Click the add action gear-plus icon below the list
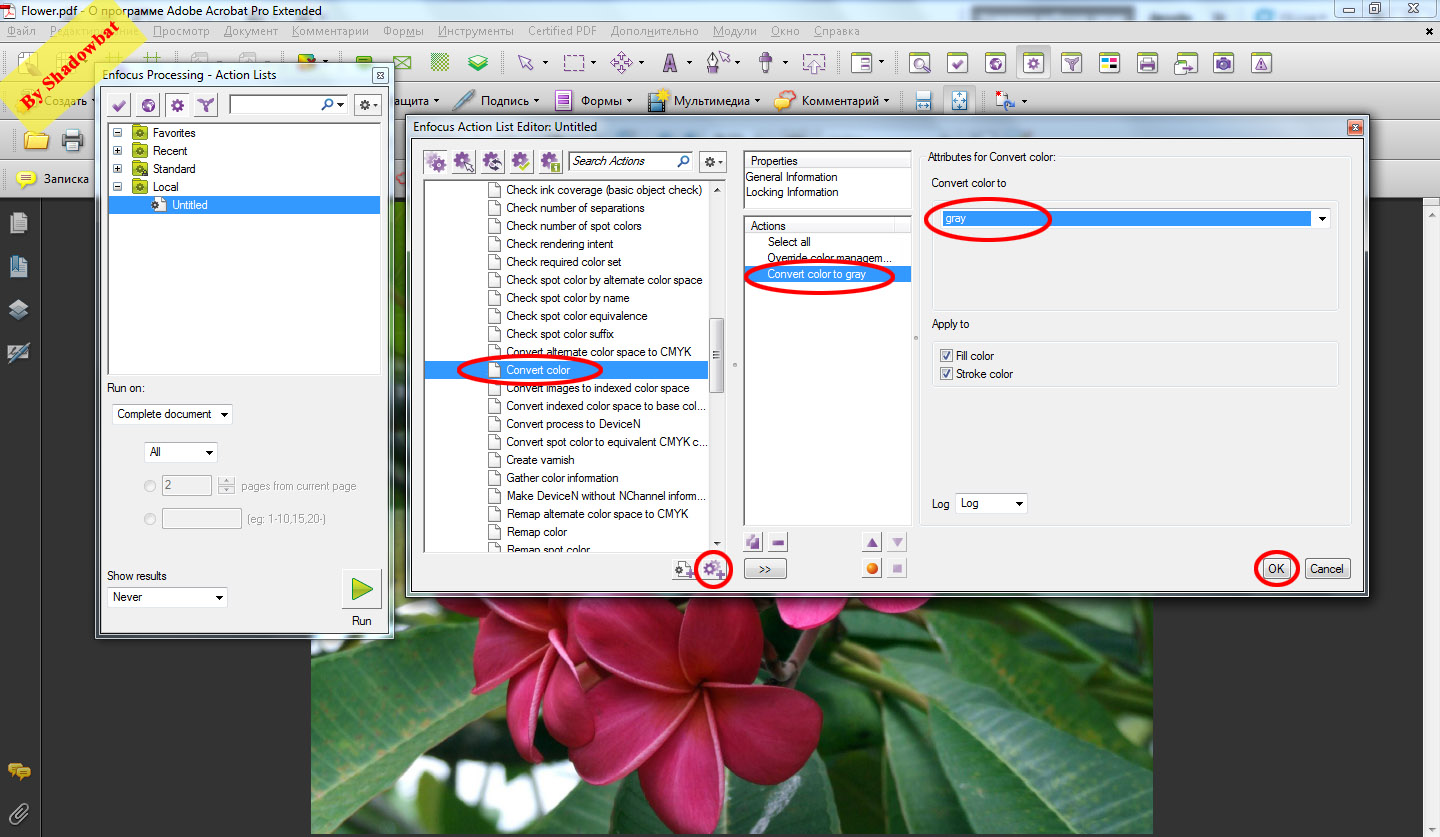Image resolution: width=1440 pixels, height=837 pixels. point(714,569)
